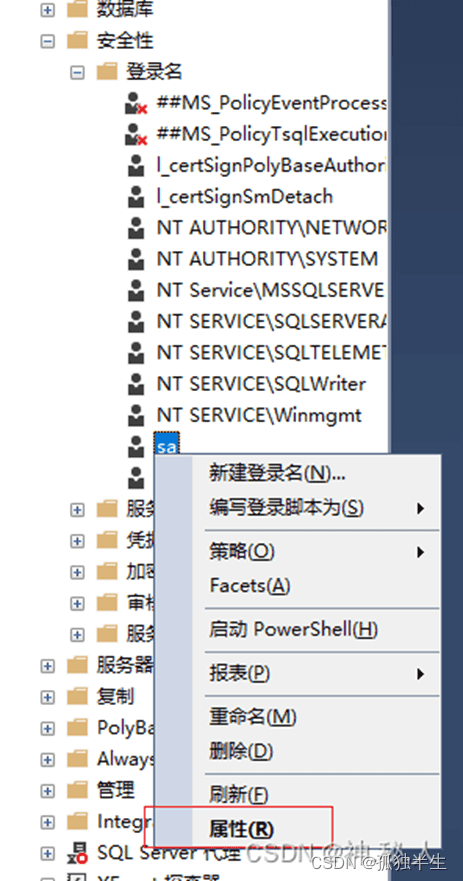Click the SQL Server Agent icon
The image size is (463, 881).
coord(78,853)
